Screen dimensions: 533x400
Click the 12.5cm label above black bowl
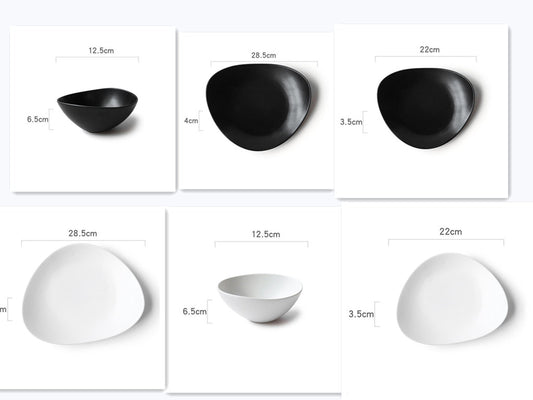click(101, 51)
